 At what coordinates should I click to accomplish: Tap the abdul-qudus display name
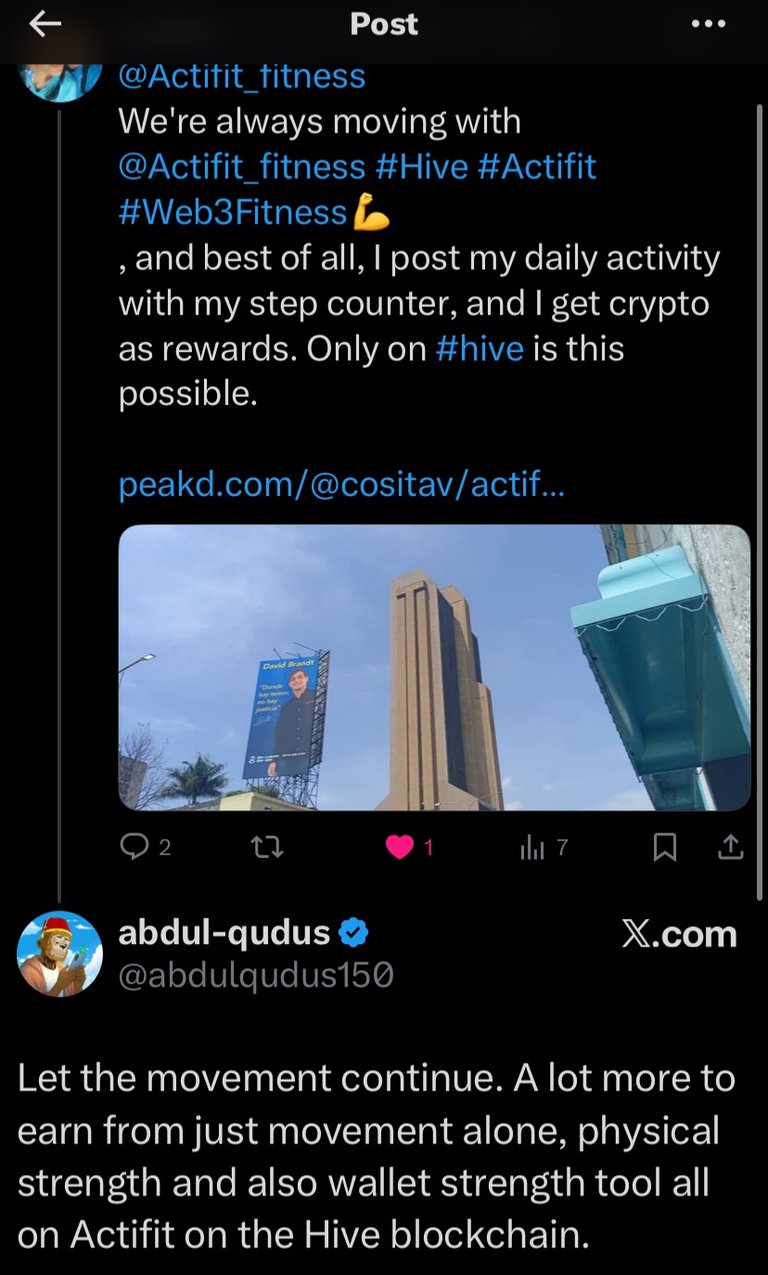(224, 933)
